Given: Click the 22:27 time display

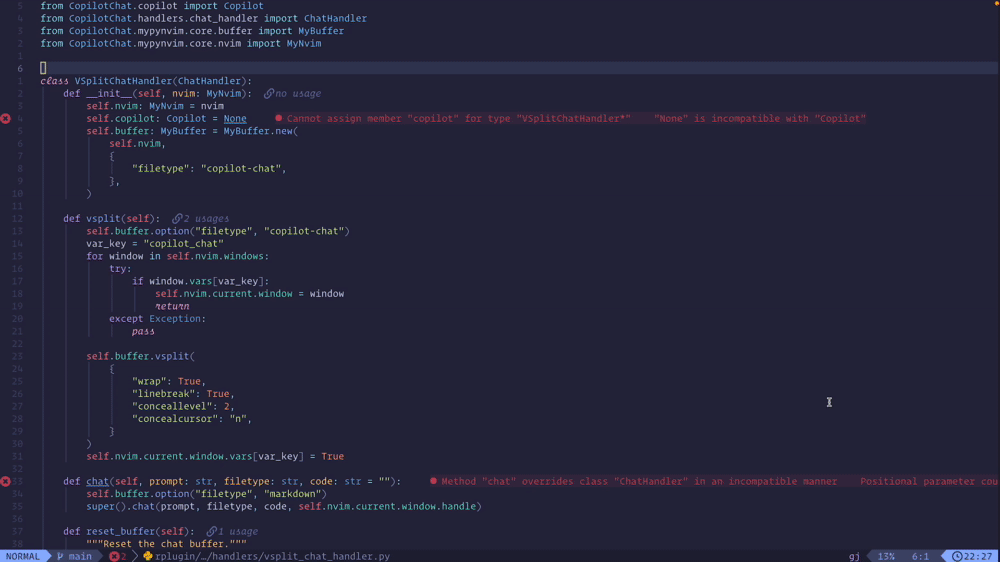Looking at the screenshot, I should 978,556.
